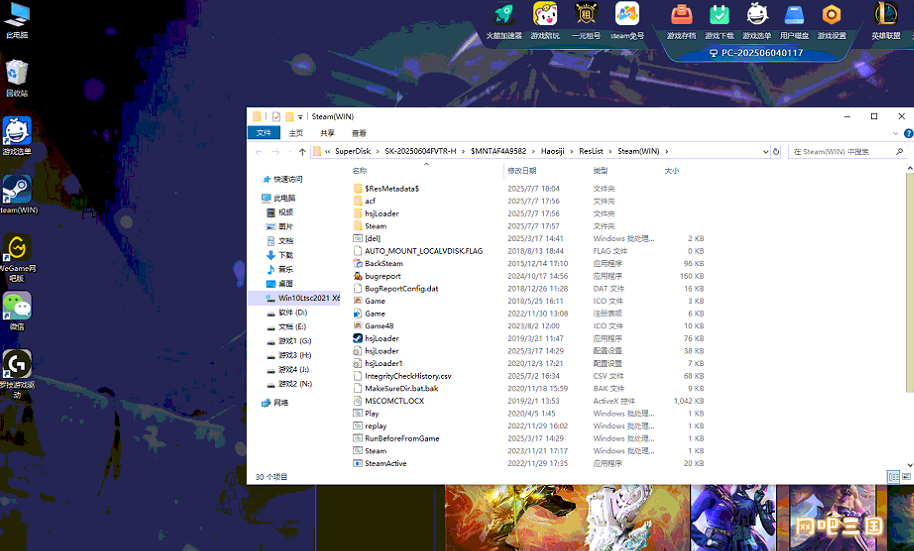
Task: Open the 查看 ribbon tab
Action: (x=359, y=133)
